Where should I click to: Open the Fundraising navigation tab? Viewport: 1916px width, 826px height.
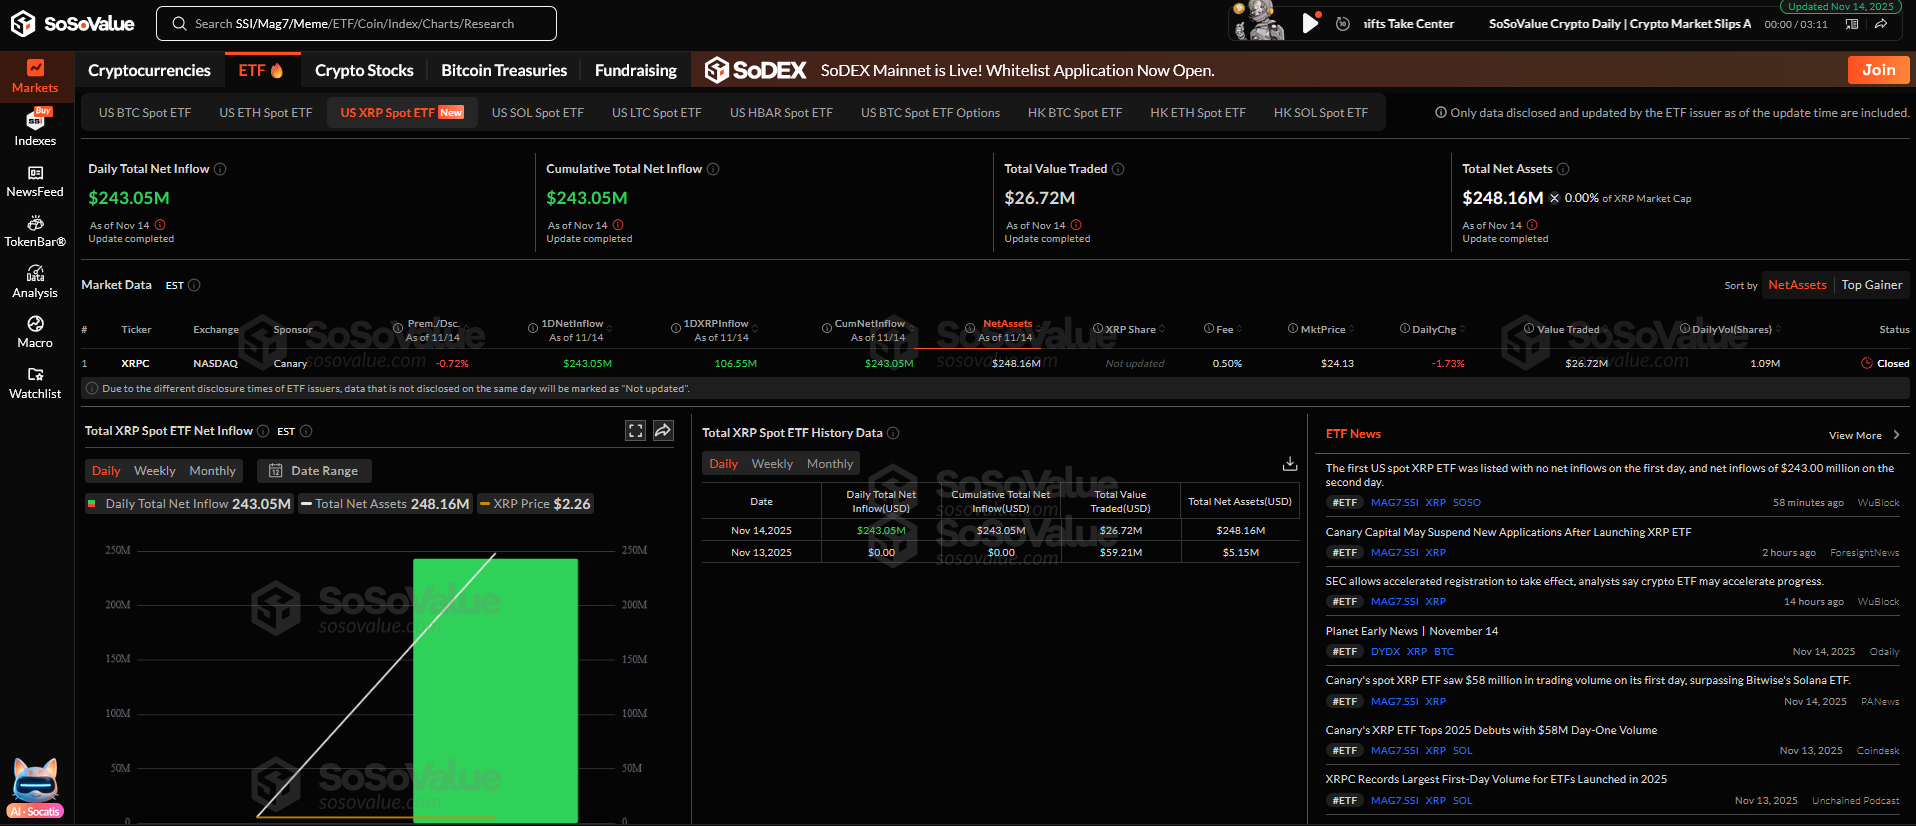pyautogui.click(x=636, y=70)
